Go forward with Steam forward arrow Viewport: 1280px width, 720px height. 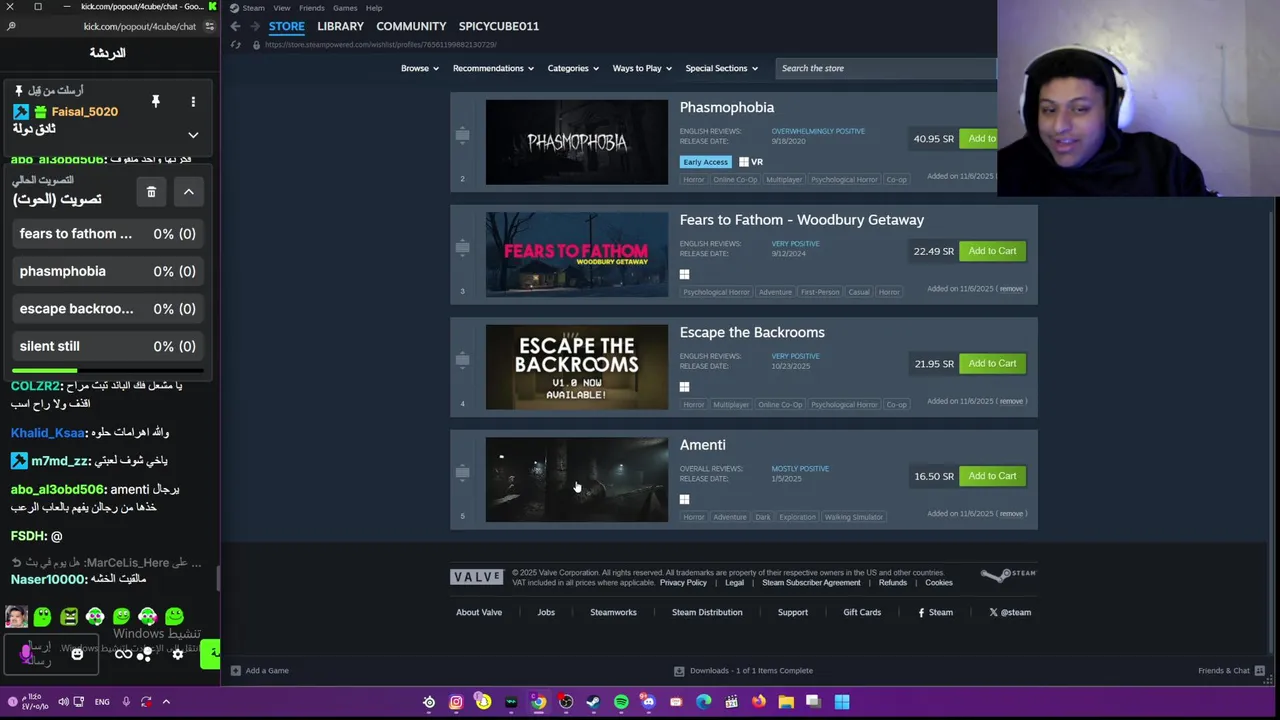(x=255, y=26)
